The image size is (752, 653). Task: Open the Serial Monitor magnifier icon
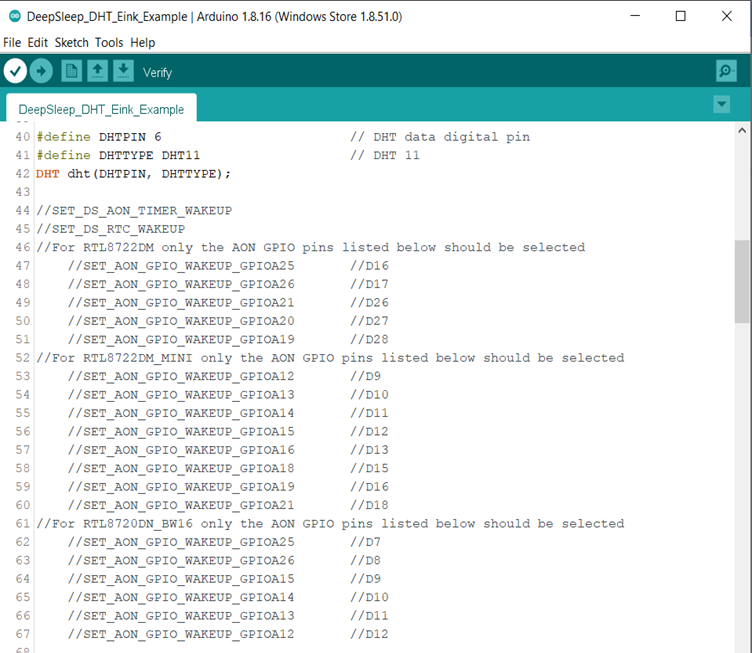coord(726,71)
